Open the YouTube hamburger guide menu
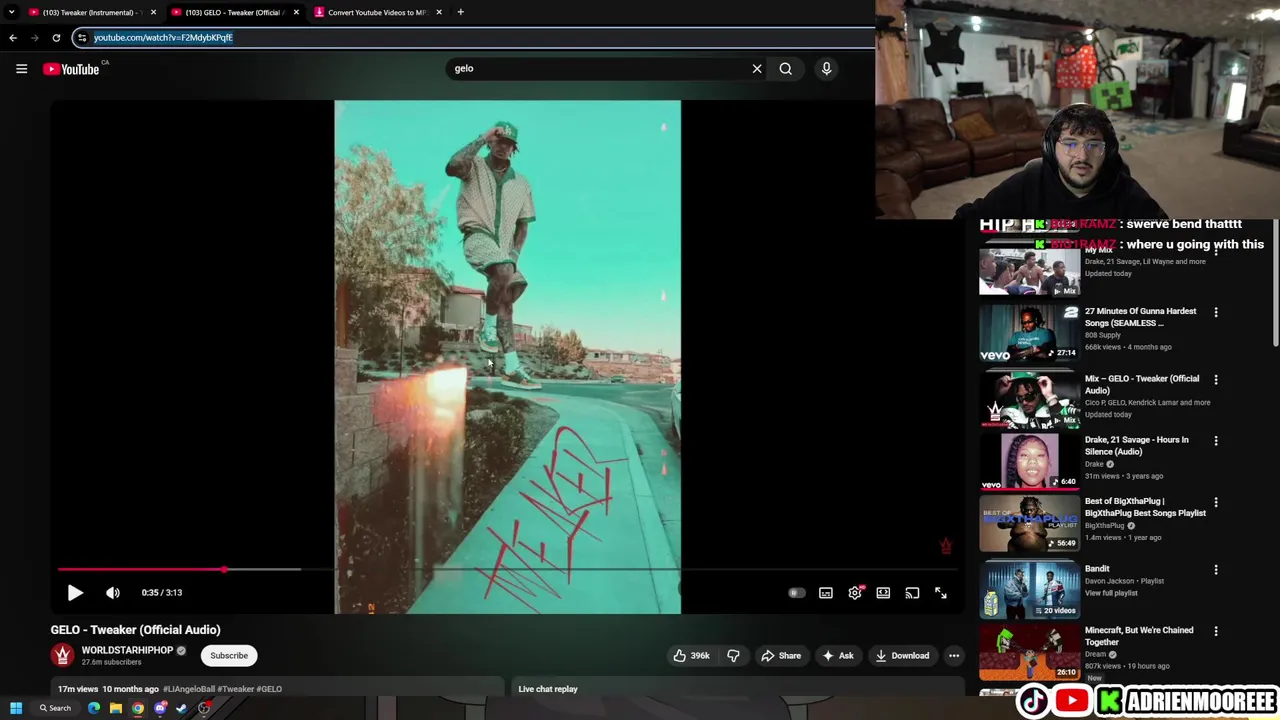 [x=21, y=69]
